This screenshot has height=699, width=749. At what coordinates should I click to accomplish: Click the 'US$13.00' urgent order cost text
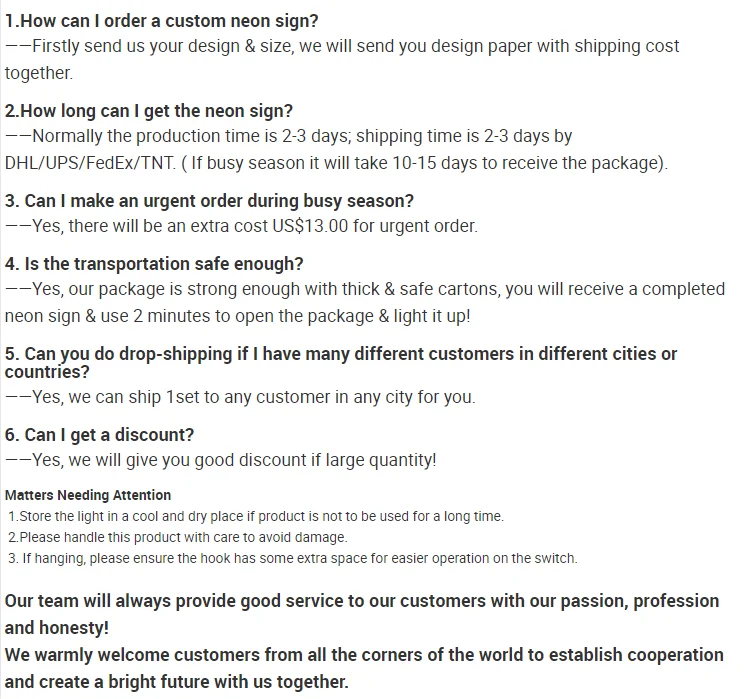click(310, 226)
